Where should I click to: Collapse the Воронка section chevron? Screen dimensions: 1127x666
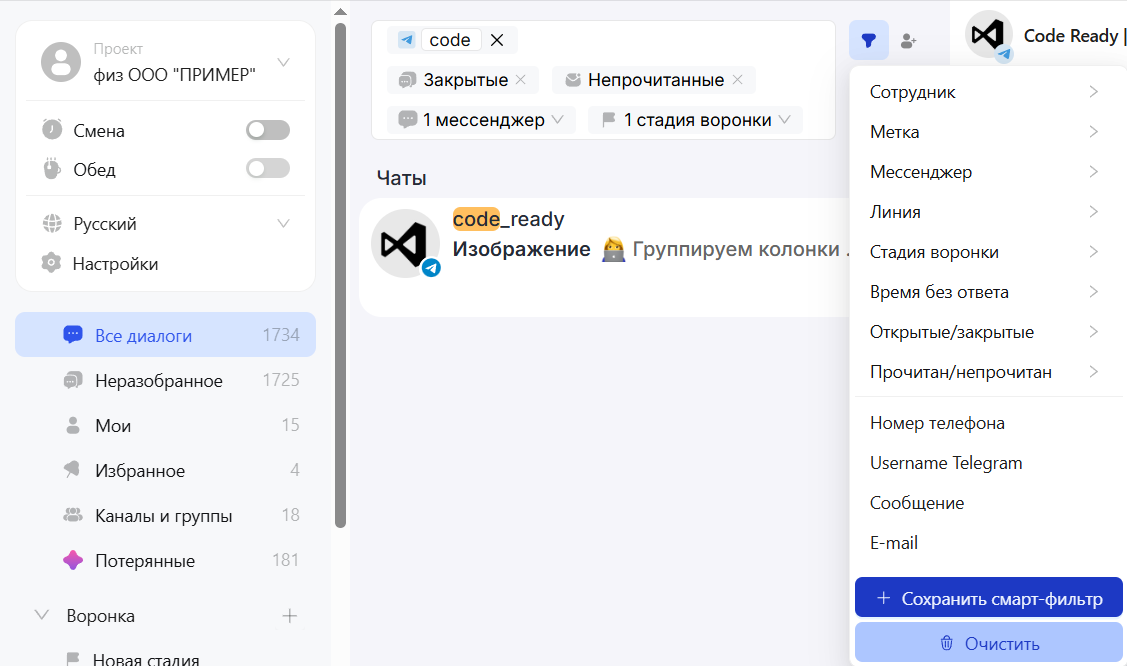42,616
